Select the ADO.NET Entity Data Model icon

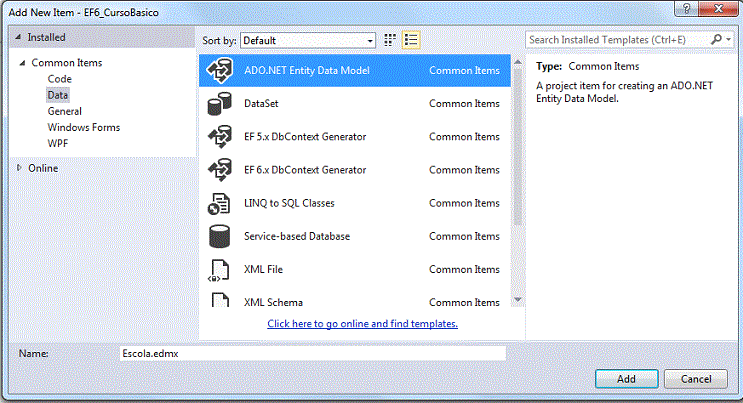219,70
